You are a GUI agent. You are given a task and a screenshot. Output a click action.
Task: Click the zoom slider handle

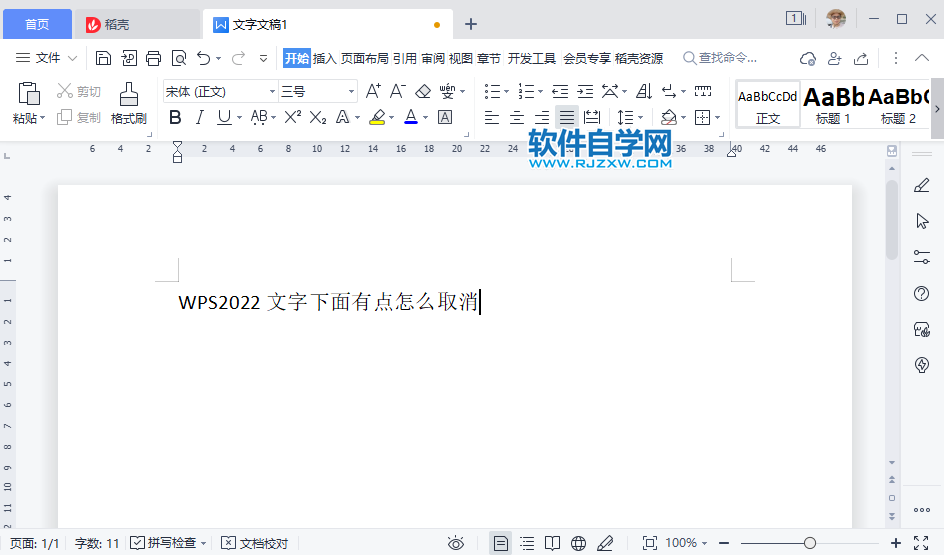(810, 543)
